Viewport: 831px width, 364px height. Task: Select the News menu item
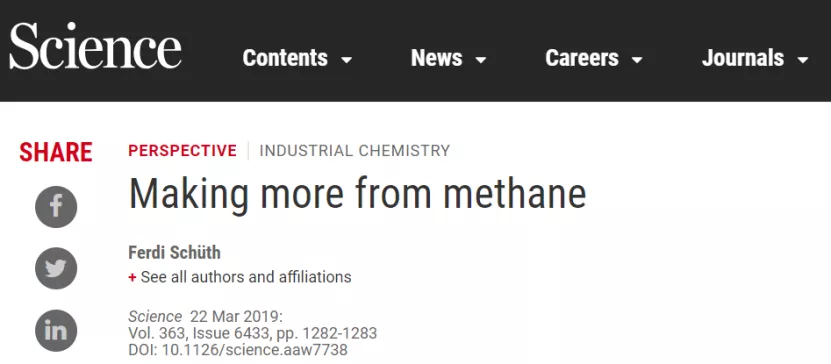click(437, 58)
